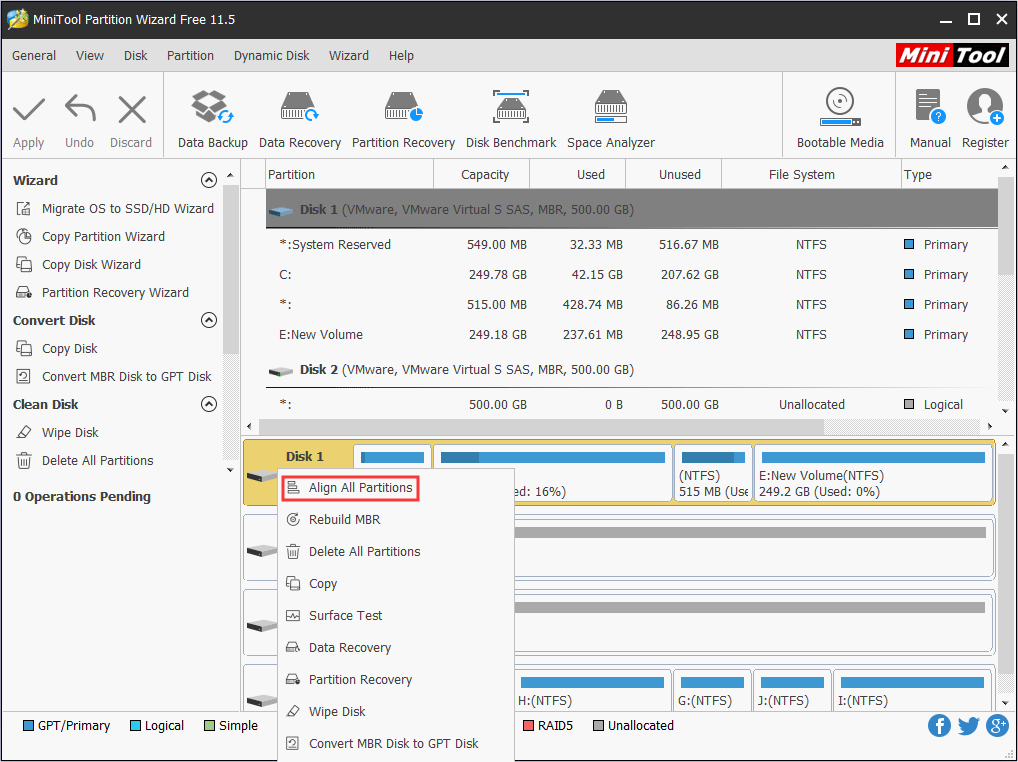Image resolution: width=1018 pixels, height=762 pixels.
Task: Open the View menu
Action: pos(90,56)
